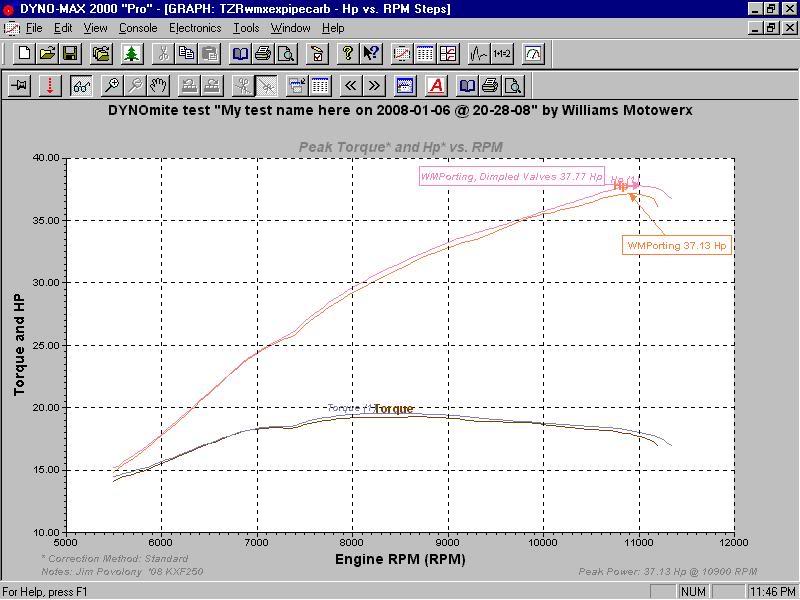800x600 pixels.
Task: Click the forward double-chevron arrow
Action: click(372, 85)
